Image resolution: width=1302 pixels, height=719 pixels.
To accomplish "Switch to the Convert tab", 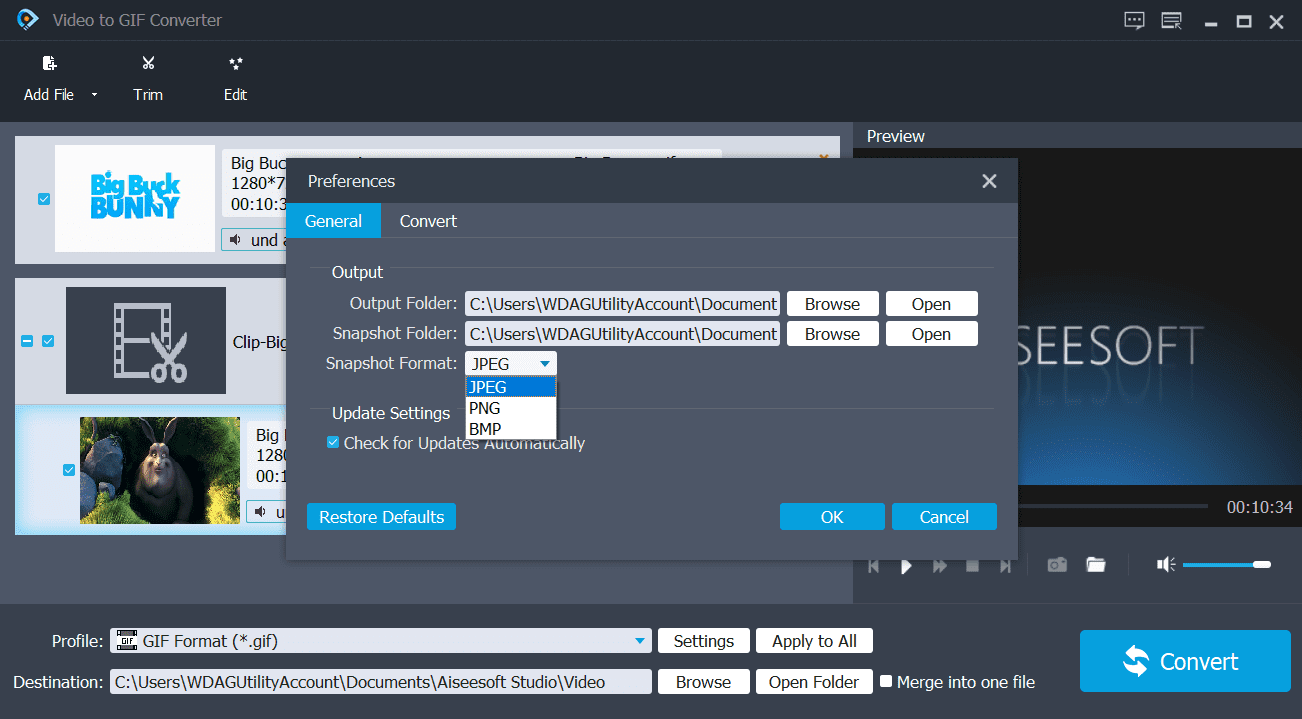I will coord(428,221).
